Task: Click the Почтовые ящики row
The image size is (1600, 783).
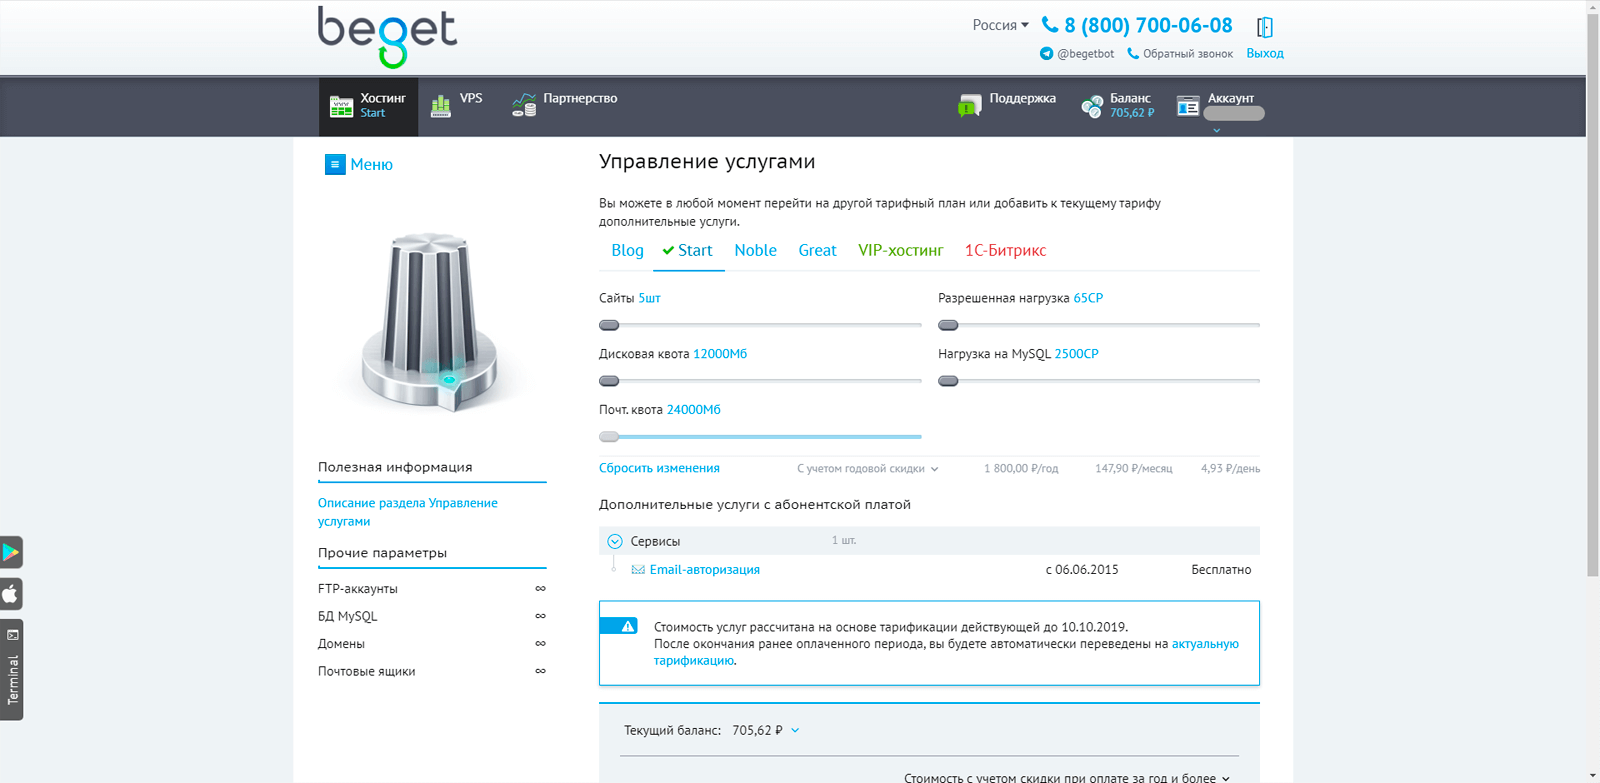Action: (x=432, y=671)
